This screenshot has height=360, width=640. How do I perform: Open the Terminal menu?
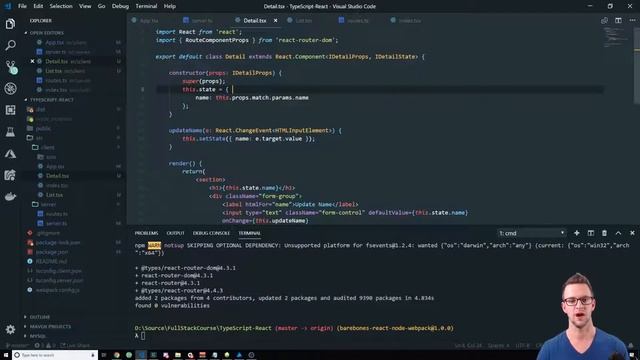click(x=146, y=6)
